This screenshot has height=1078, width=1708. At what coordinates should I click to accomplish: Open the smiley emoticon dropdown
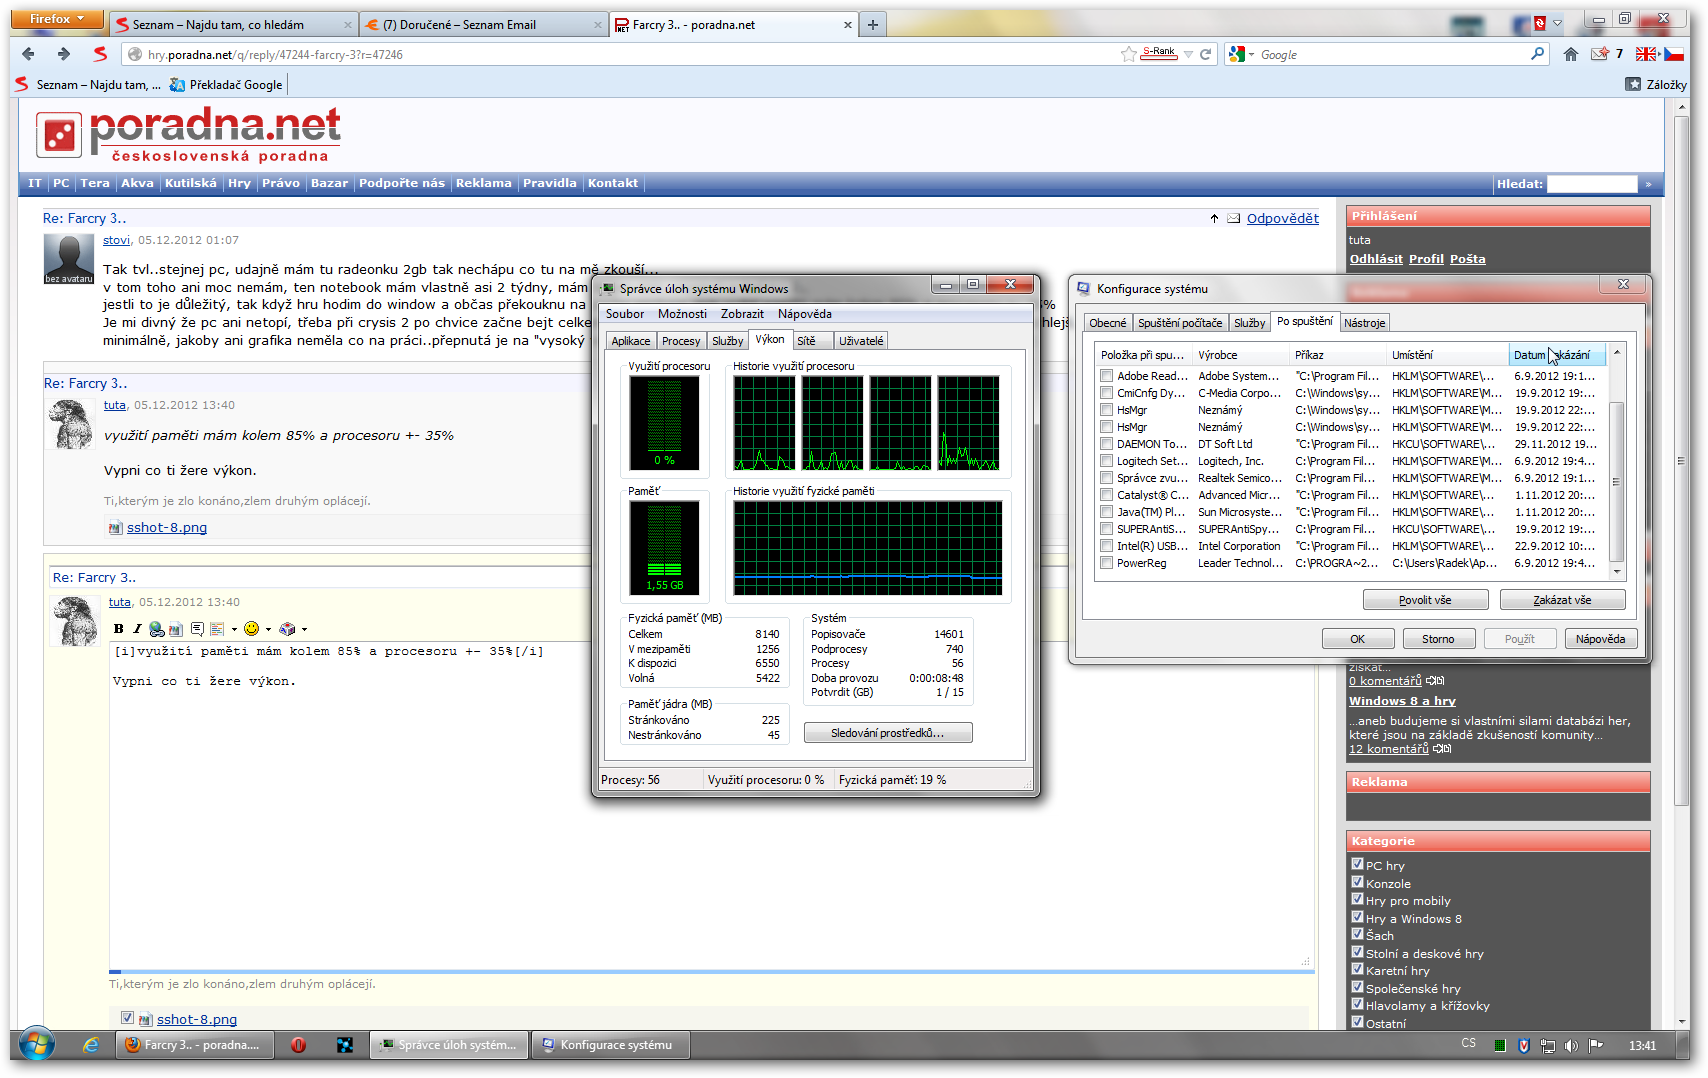coord(268,629)
